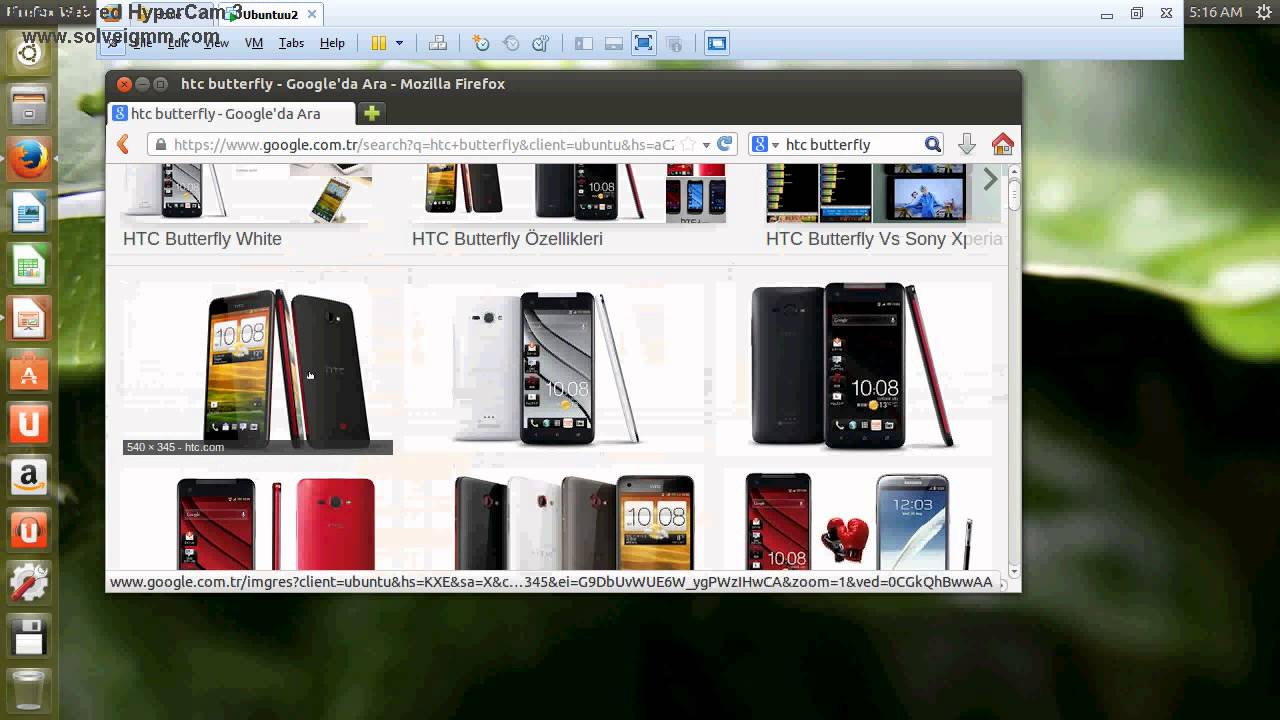This screenshot has height=720, width=1280.
Task: Open black and red HTC Butterfly image
Action: [x=854, y=368]
